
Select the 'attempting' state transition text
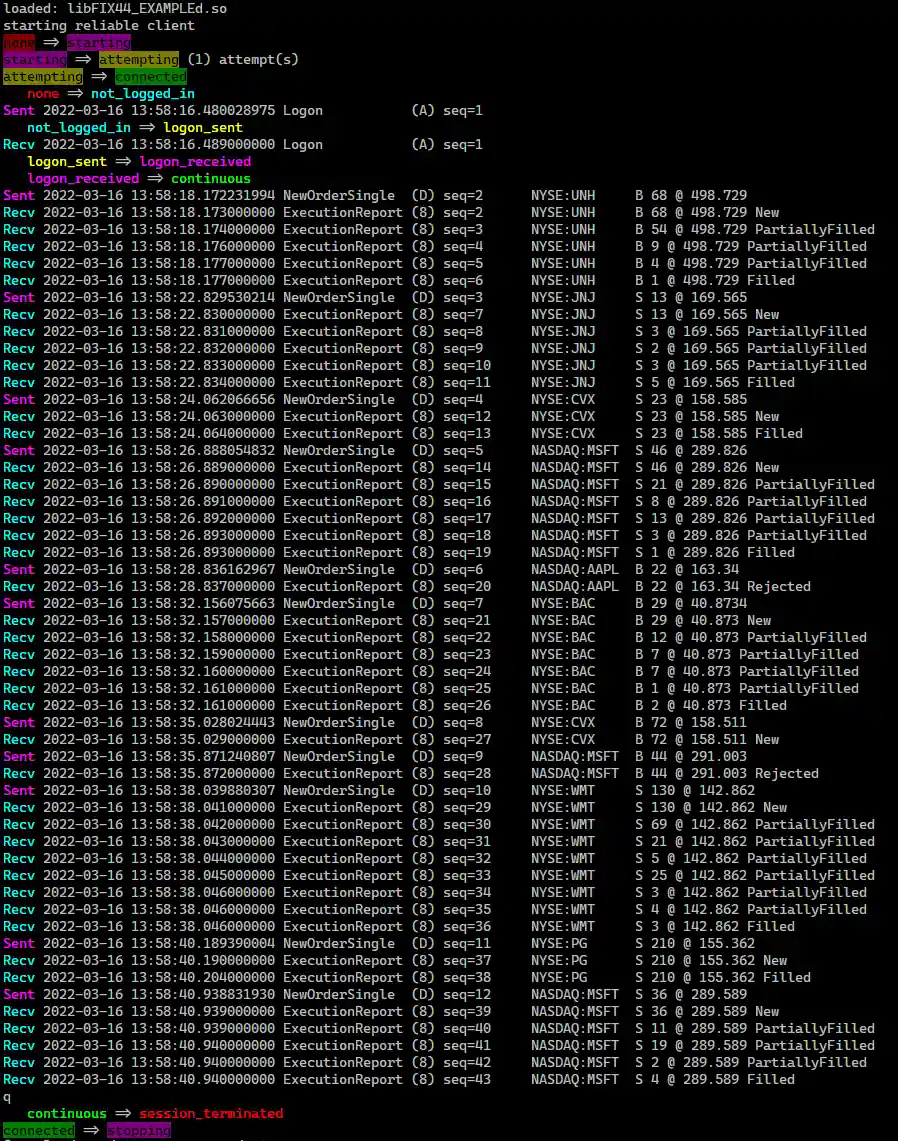138,59
